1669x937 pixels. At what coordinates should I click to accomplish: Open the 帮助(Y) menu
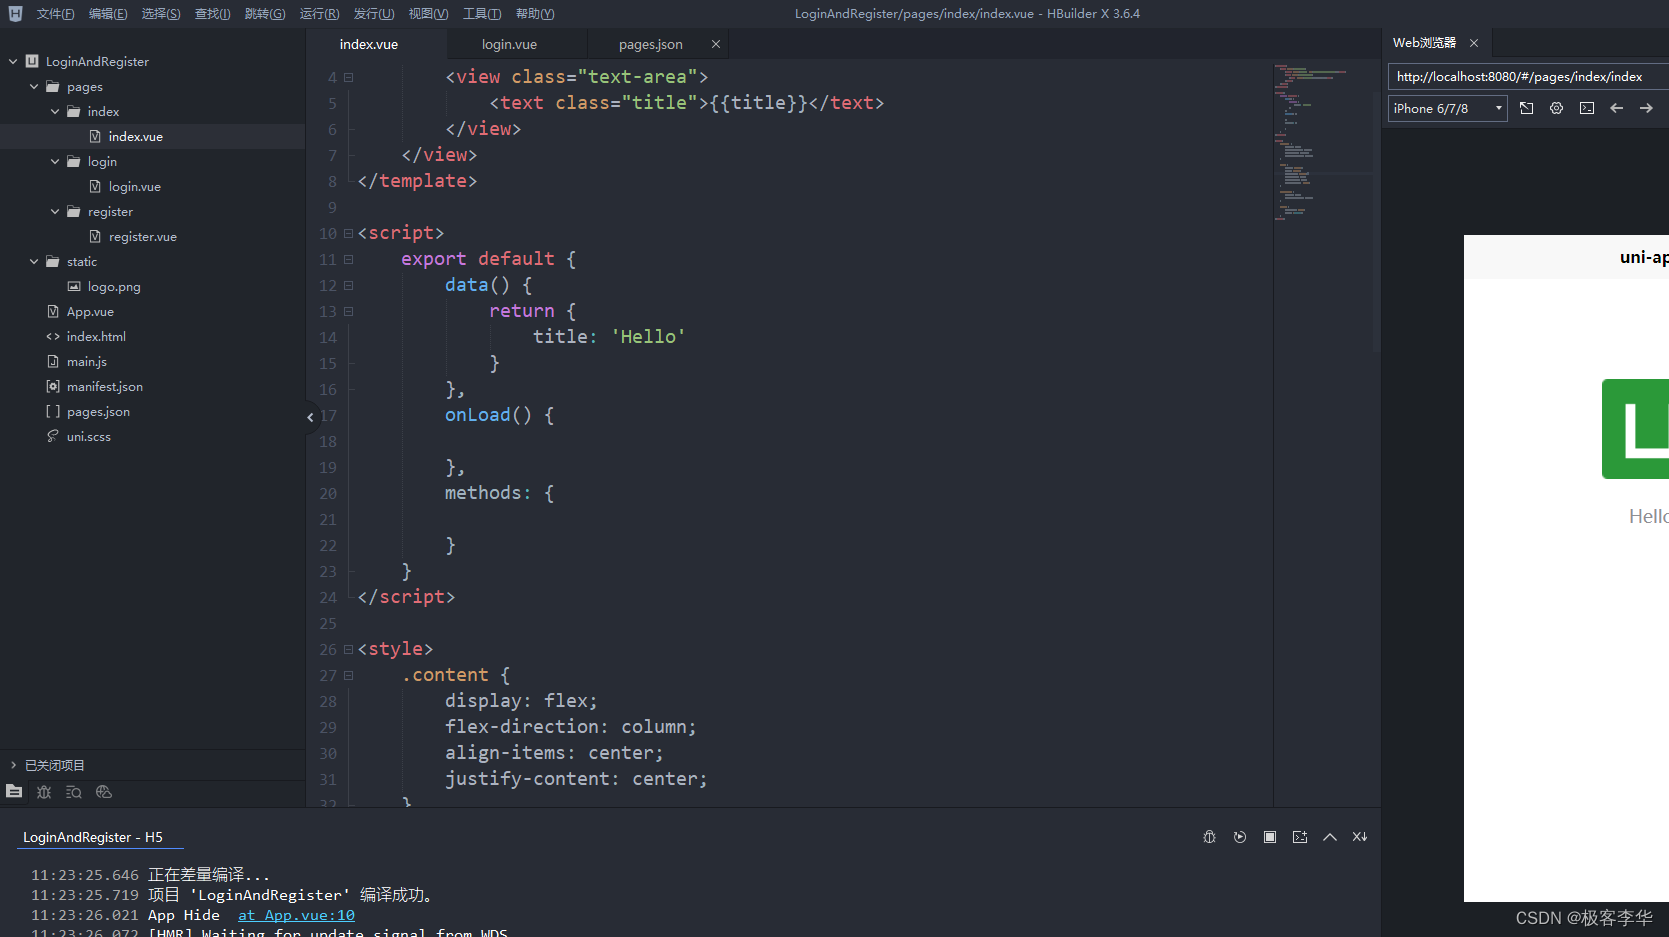(x=535, y=13)
